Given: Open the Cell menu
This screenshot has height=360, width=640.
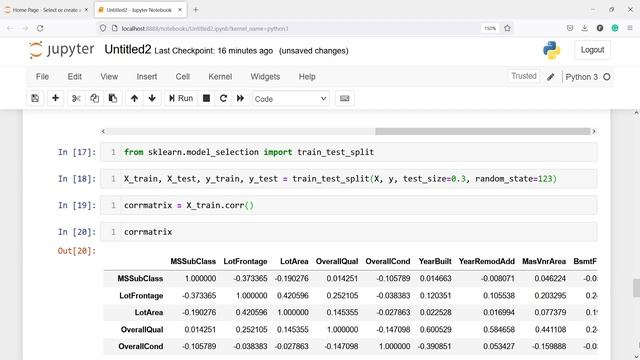Looking at the screenshot, I should (x=182, y=77).
